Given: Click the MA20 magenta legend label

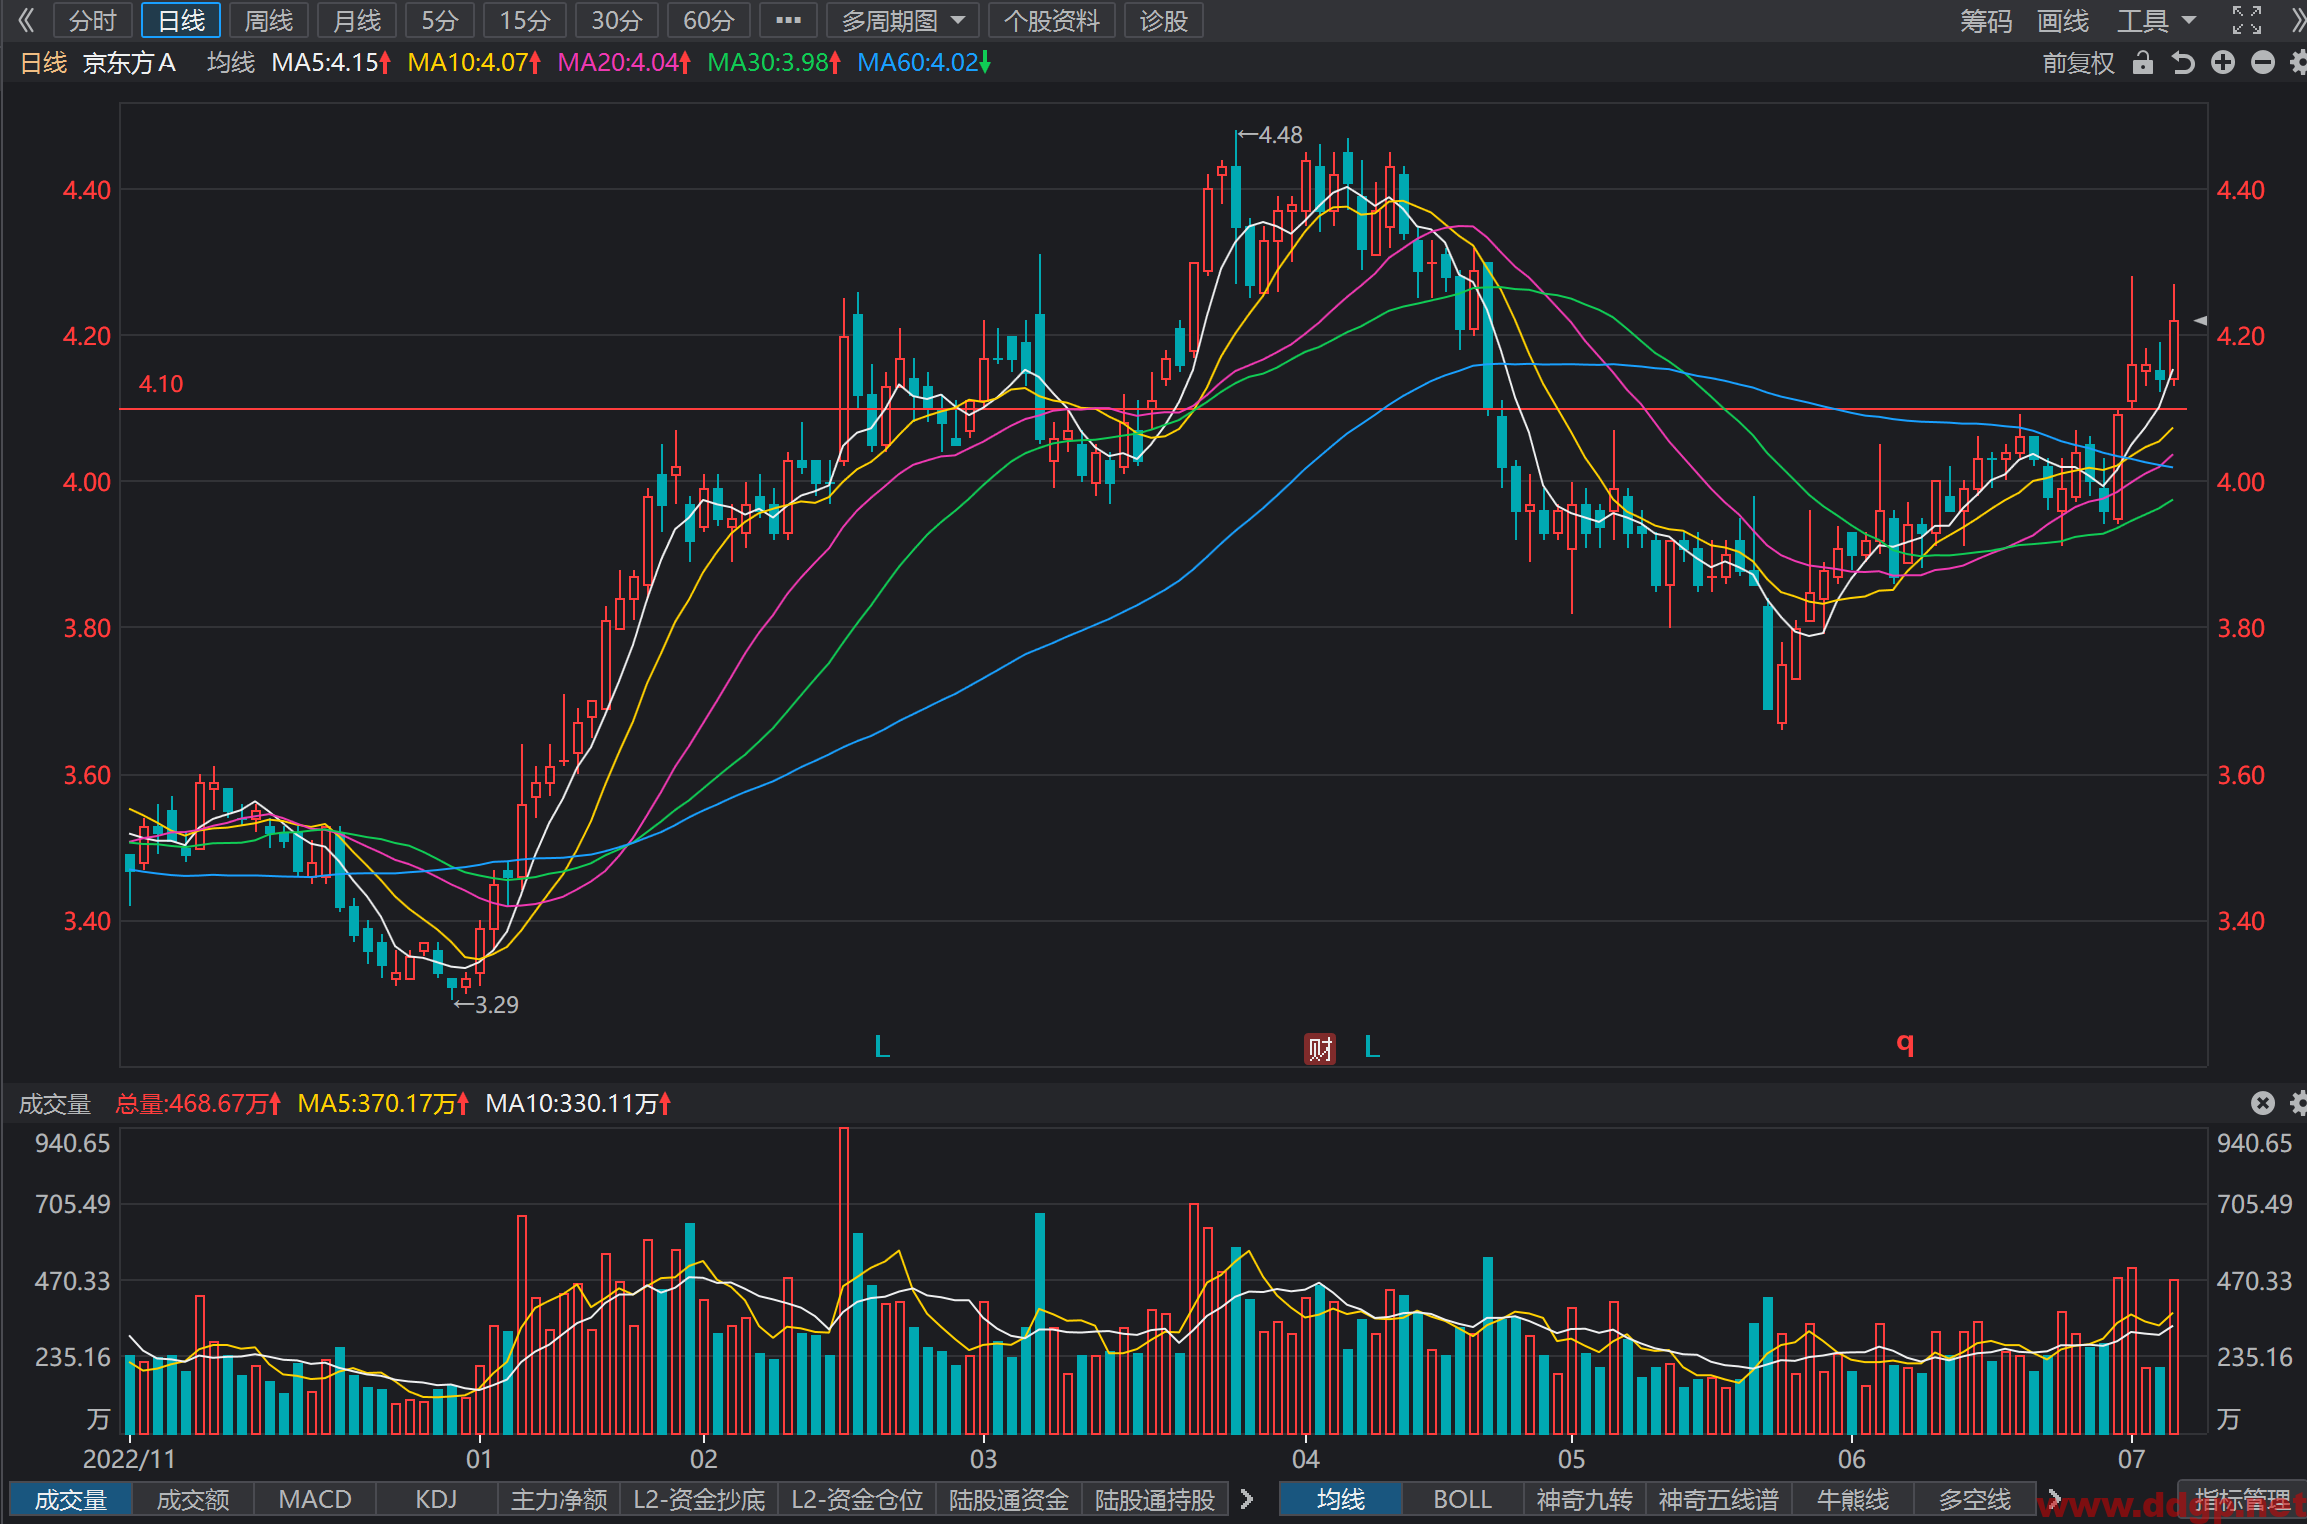Looking at the screenshot, I should coord(624,63).
